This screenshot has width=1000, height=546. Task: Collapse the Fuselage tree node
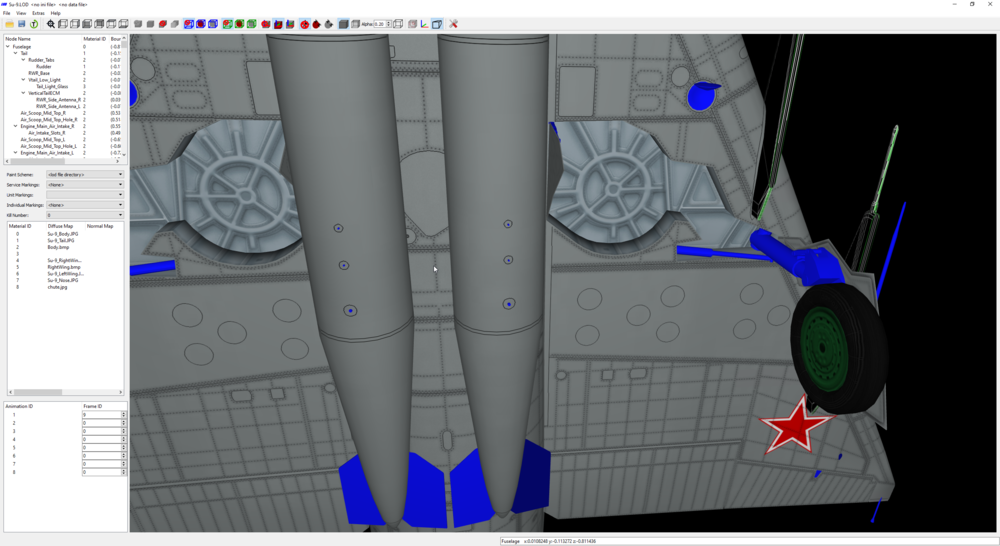coord(8,47)
